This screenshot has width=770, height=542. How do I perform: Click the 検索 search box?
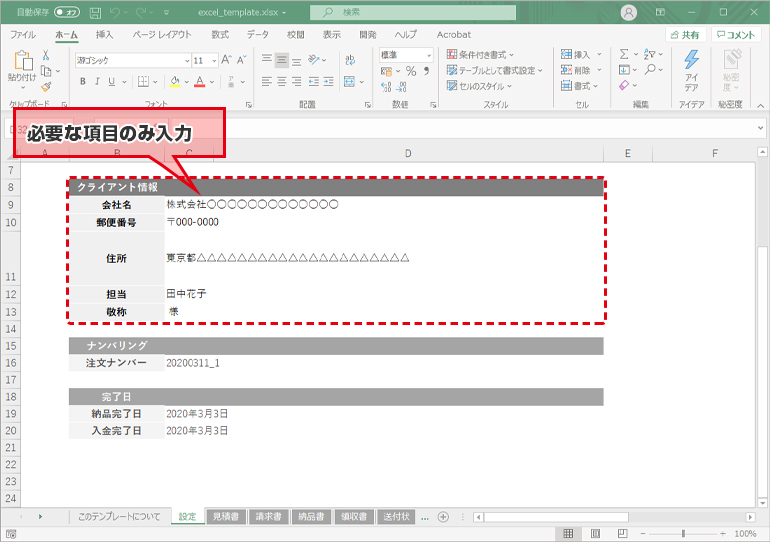tap(412, 12)
